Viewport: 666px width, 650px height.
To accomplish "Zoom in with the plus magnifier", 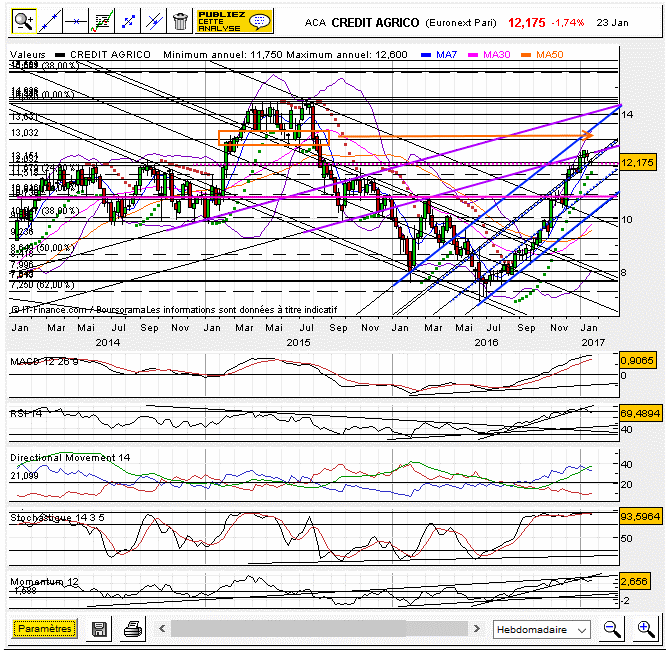I will (646, 629).
